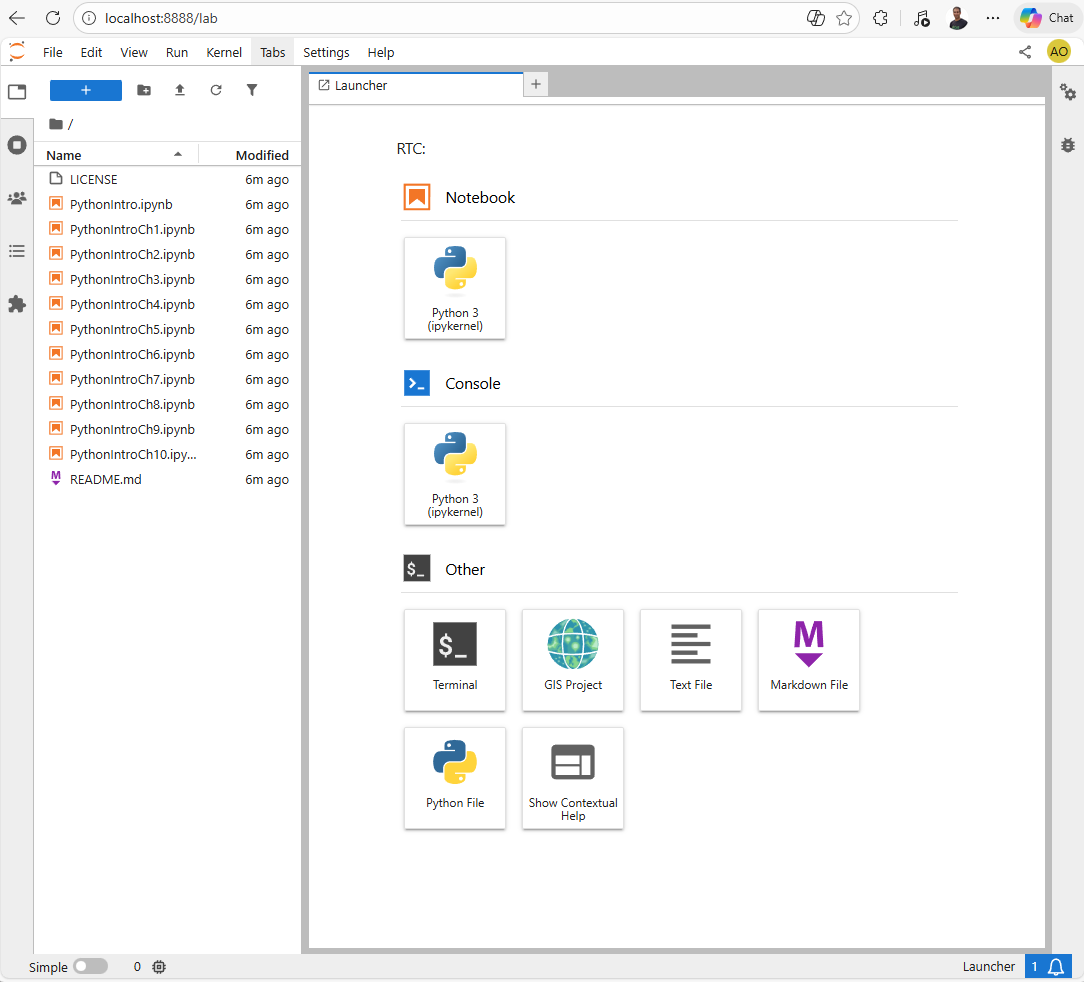
Task: Click the blue New Launcher plus button
Action: 86,90
